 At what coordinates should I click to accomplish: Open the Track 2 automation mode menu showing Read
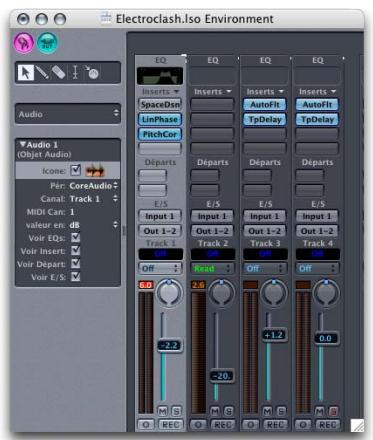(x=212, y=268)
